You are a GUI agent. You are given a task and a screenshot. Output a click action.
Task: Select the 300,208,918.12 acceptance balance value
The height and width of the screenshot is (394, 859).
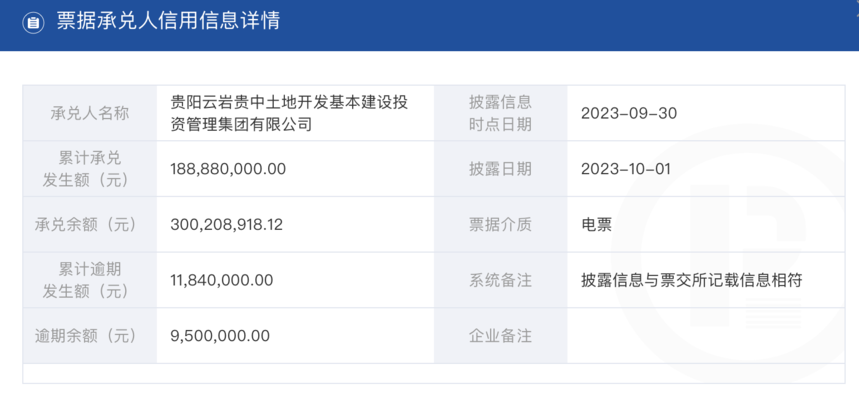click(227, 225)
